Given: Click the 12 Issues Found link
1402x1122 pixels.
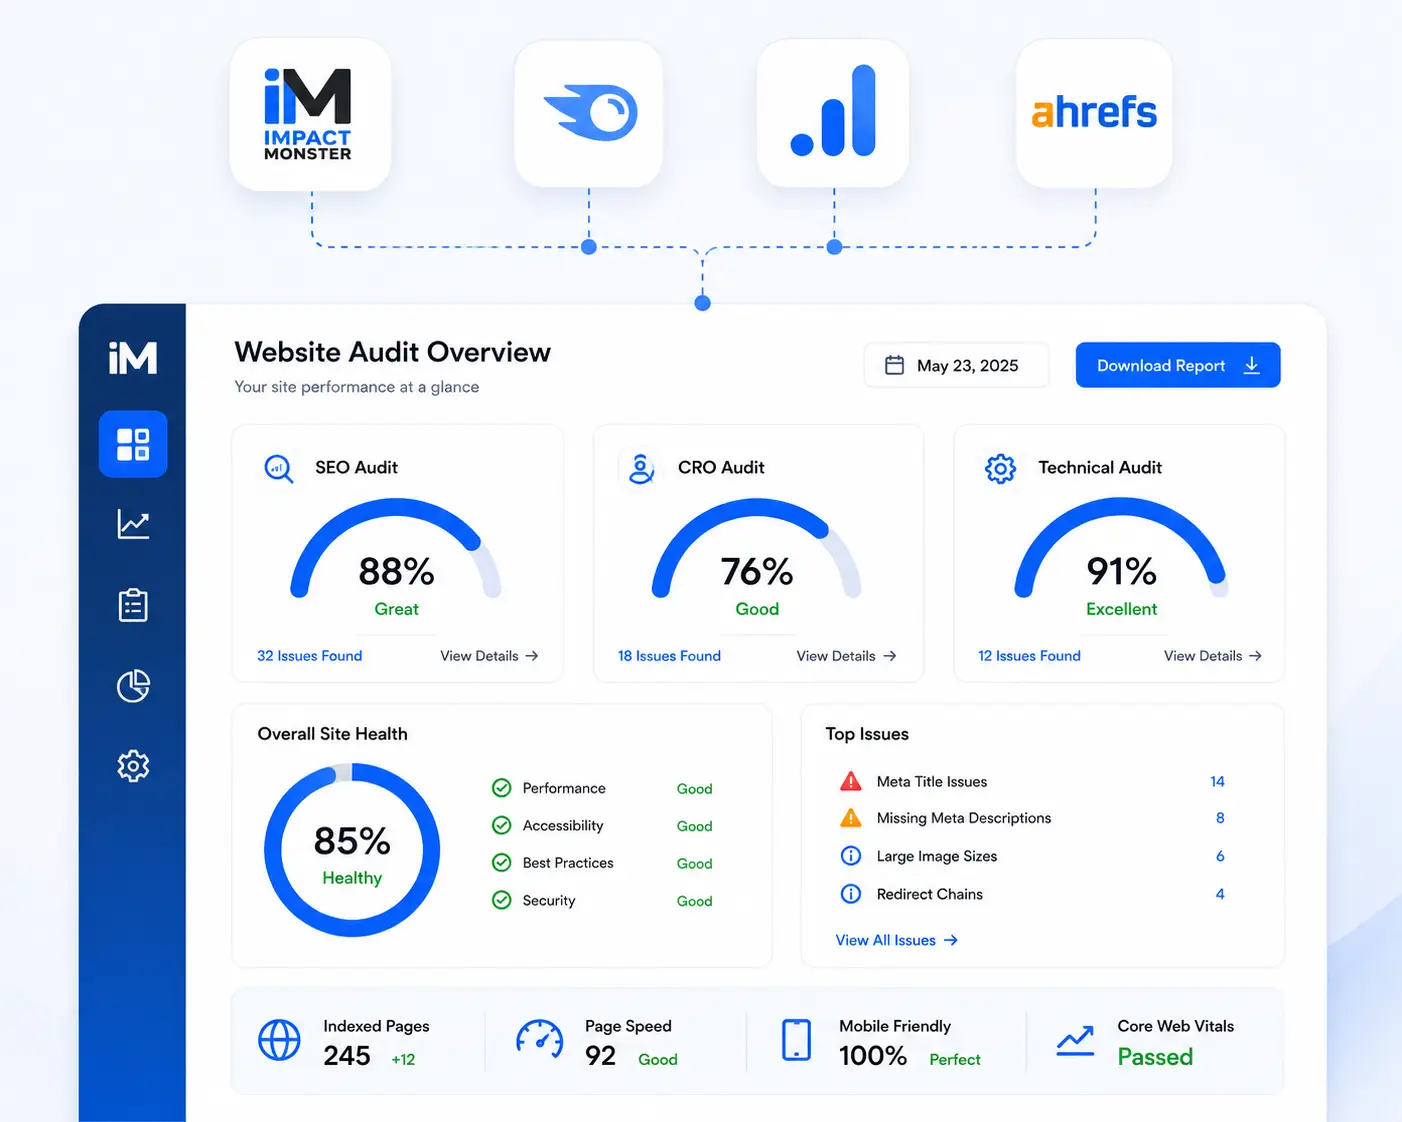Looking at the screenshot, I should pos(1029,656).
